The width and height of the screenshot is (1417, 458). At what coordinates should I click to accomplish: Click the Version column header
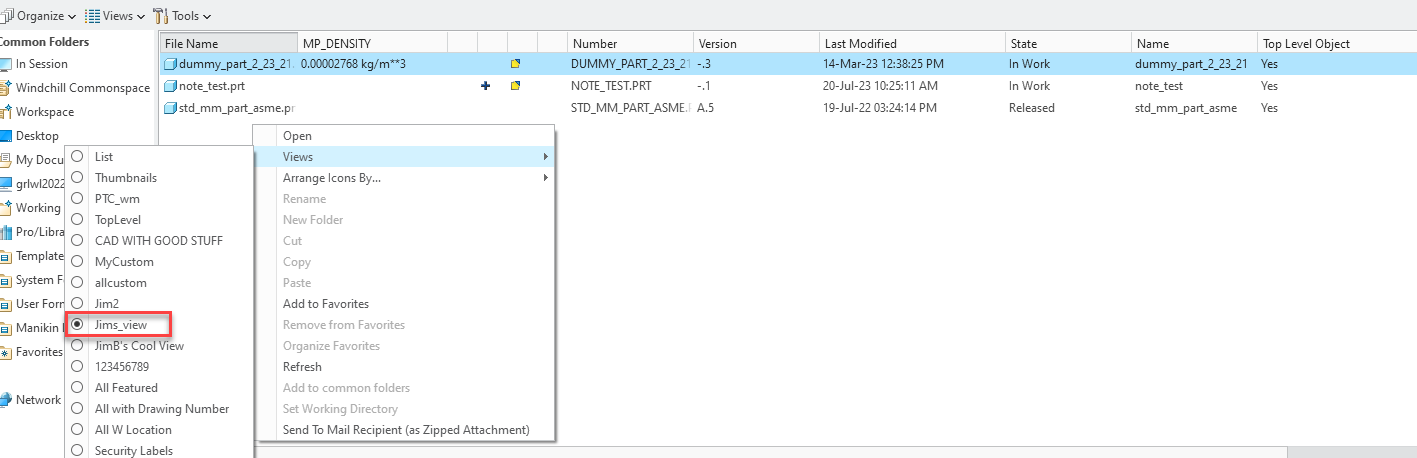pos(717,44)
